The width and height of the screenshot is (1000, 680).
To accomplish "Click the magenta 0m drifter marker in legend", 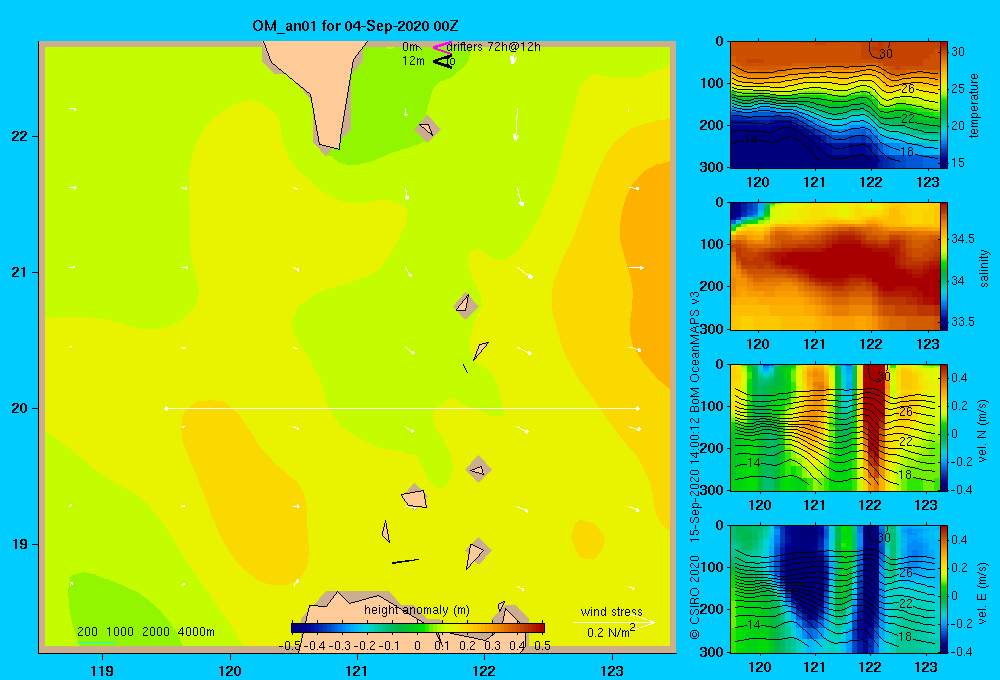I will [441, 47].
